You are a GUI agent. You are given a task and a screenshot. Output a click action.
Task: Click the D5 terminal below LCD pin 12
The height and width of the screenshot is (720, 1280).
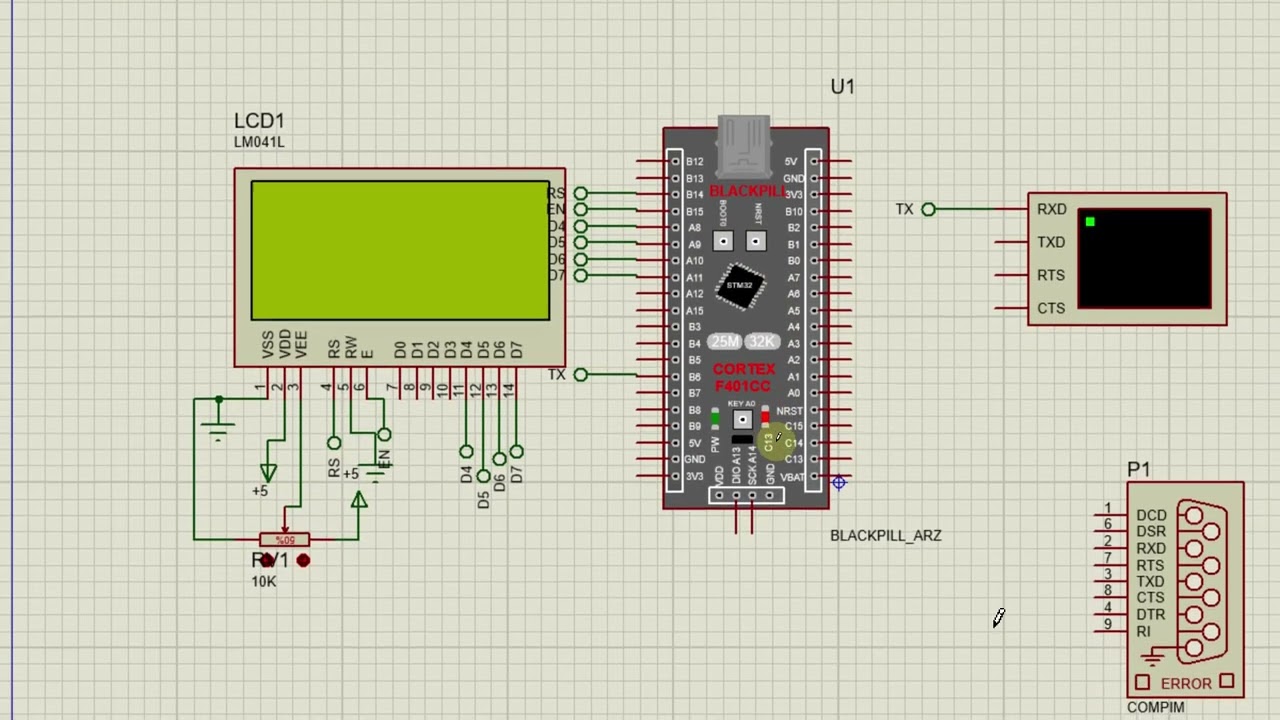coord(483,476)
